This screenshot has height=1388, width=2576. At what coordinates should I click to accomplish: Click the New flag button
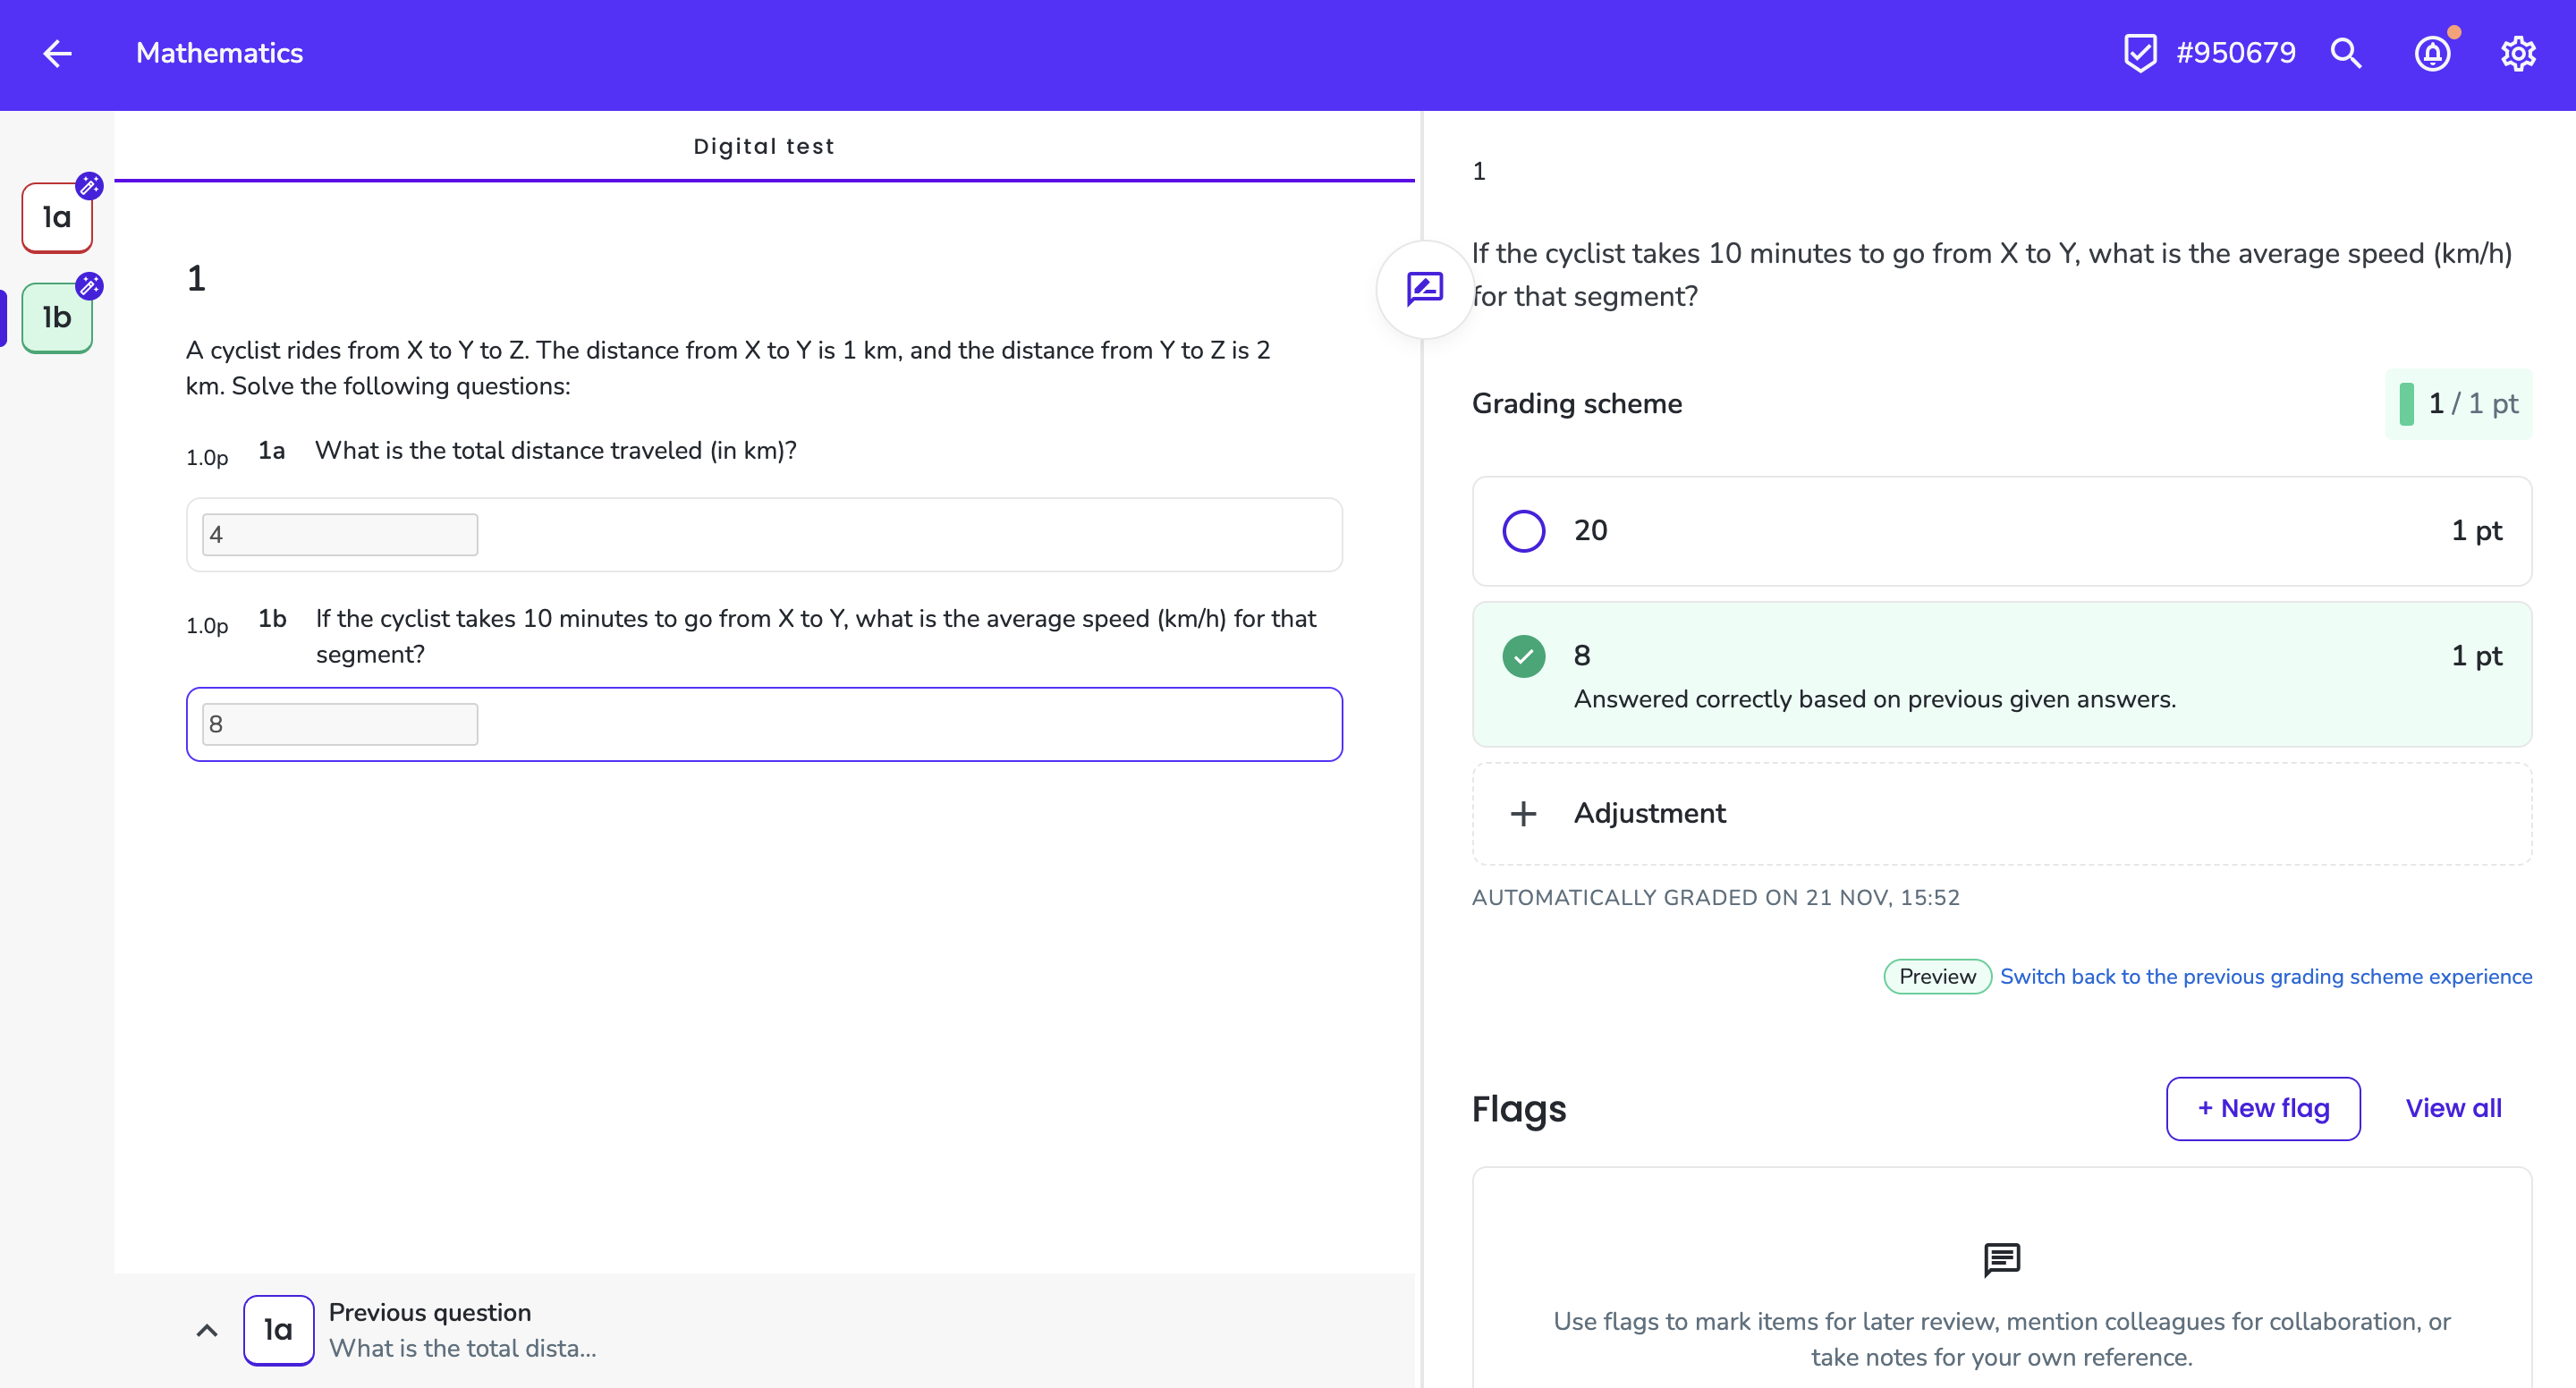click(x=2263, y=1108)
